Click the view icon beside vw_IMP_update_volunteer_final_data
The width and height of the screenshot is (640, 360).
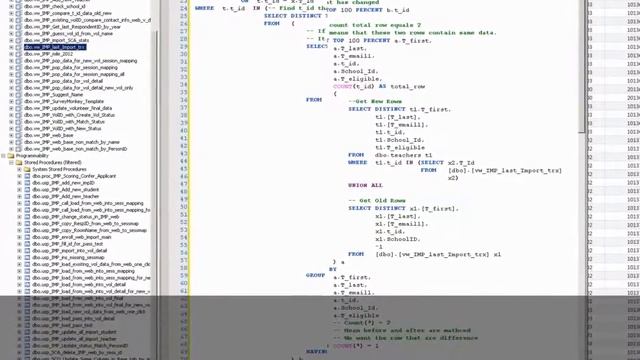[x=18, y=109]
